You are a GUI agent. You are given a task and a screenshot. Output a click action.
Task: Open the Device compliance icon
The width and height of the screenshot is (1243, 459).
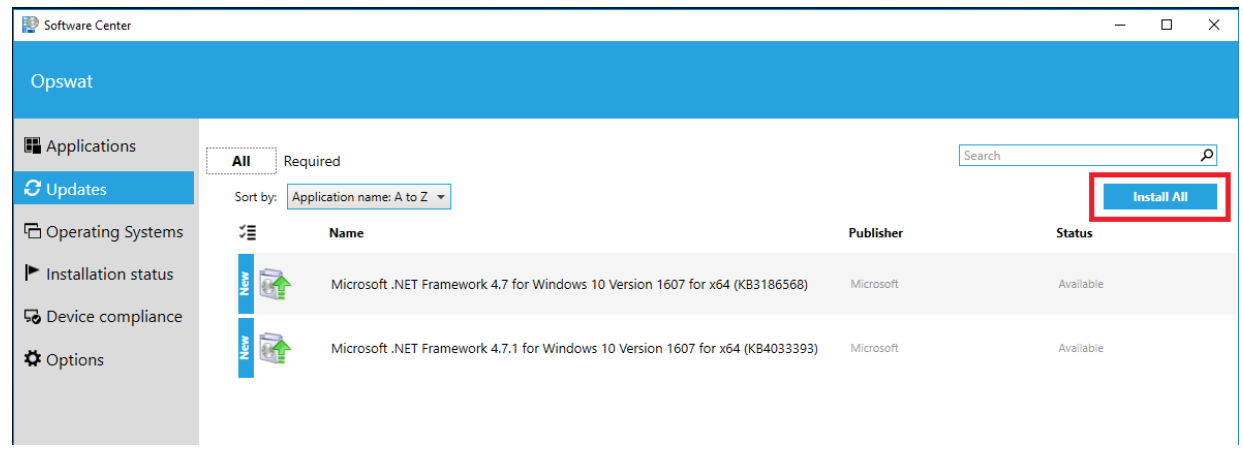[x=33, y=317]
